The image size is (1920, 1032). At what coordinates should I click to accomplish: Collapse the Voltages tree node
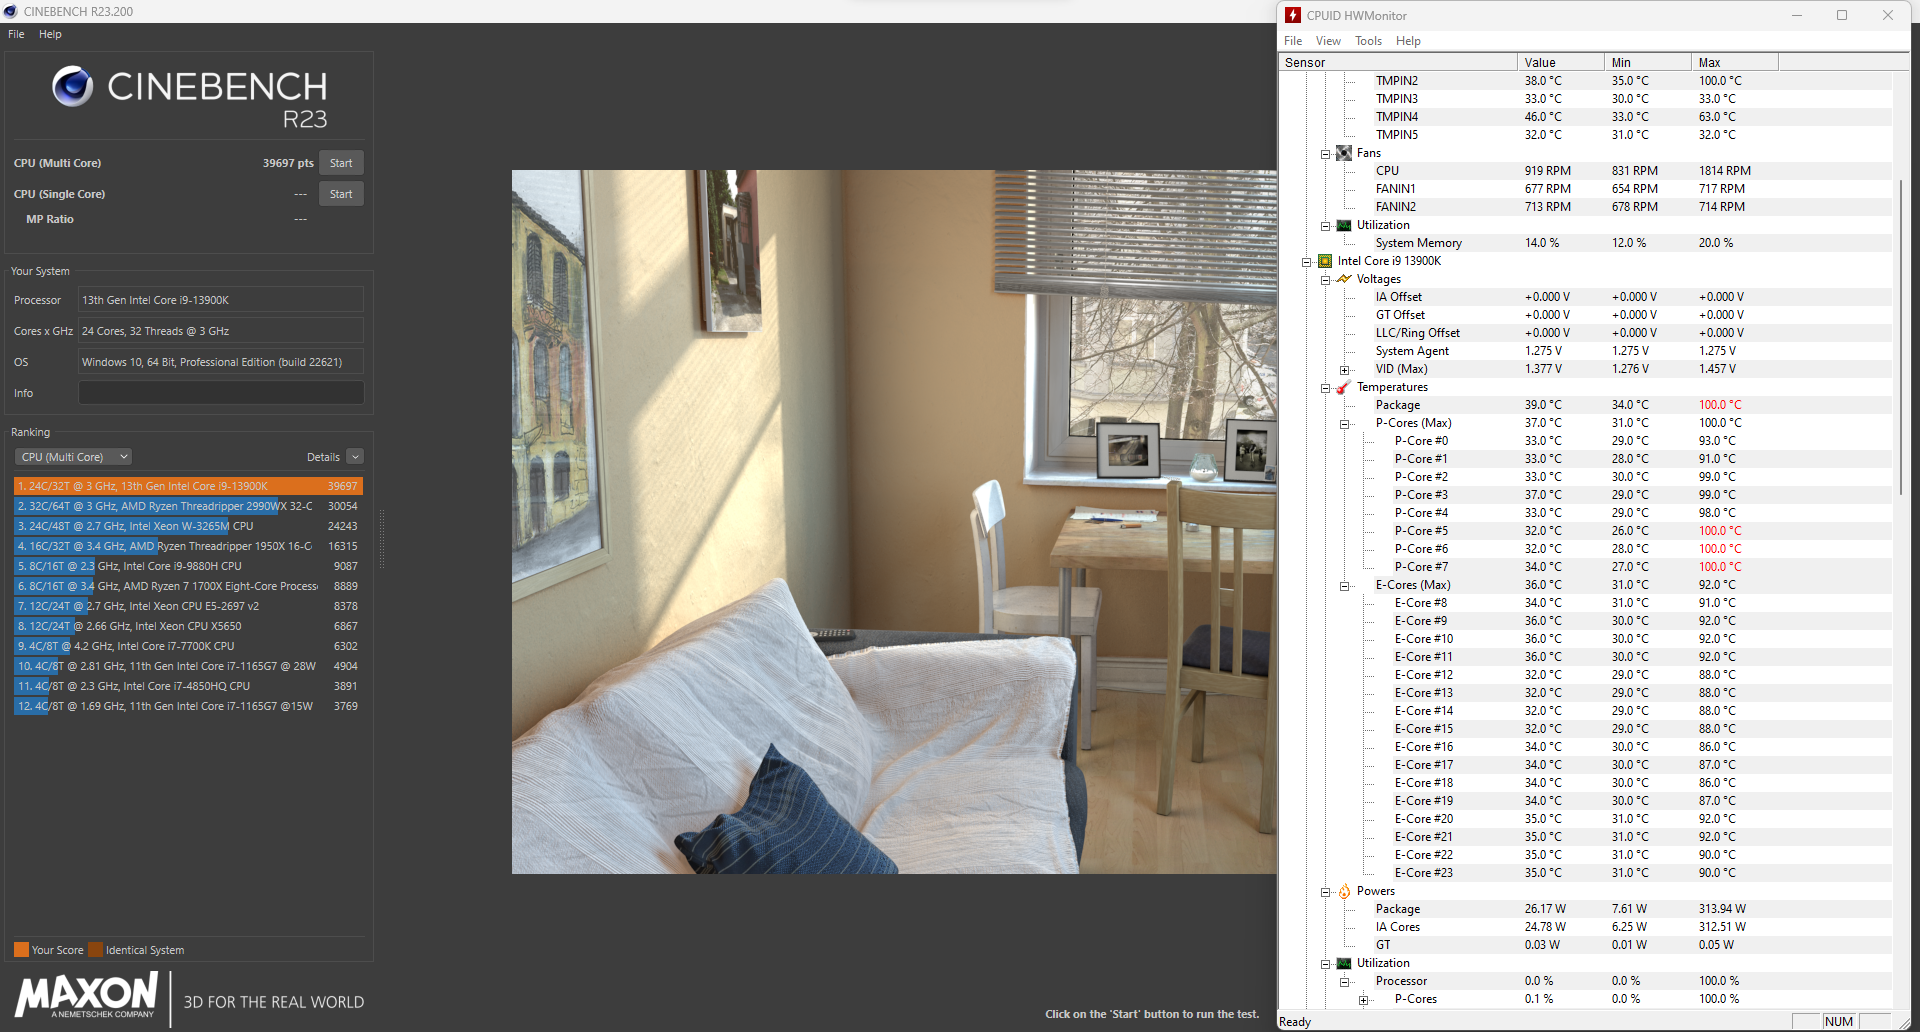tap(1326, 280)
